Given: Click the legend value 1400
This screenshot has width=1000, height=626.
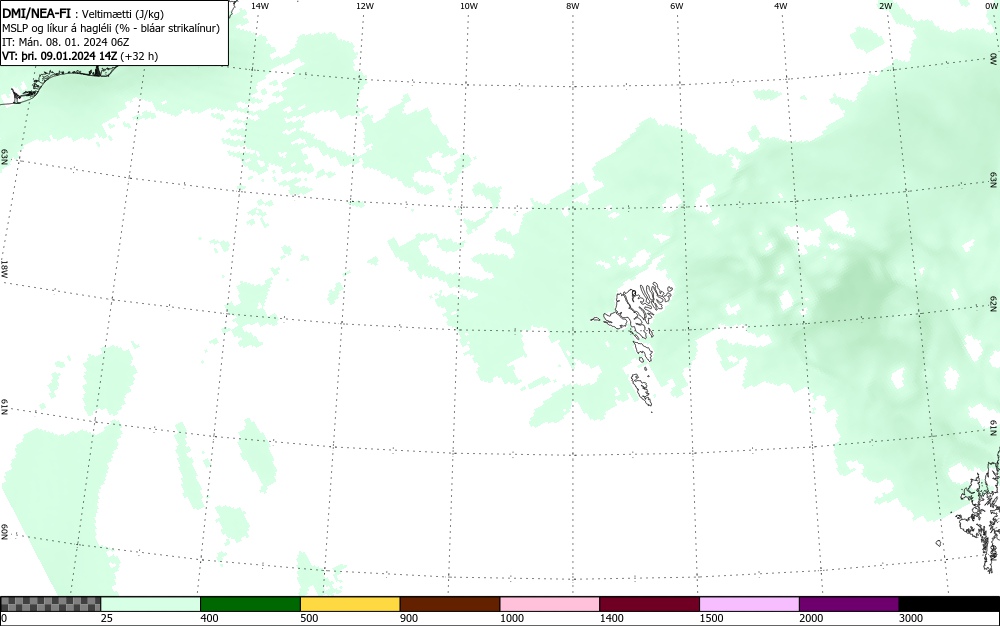Looking at the screenshot, I should [x=612, y=618].
